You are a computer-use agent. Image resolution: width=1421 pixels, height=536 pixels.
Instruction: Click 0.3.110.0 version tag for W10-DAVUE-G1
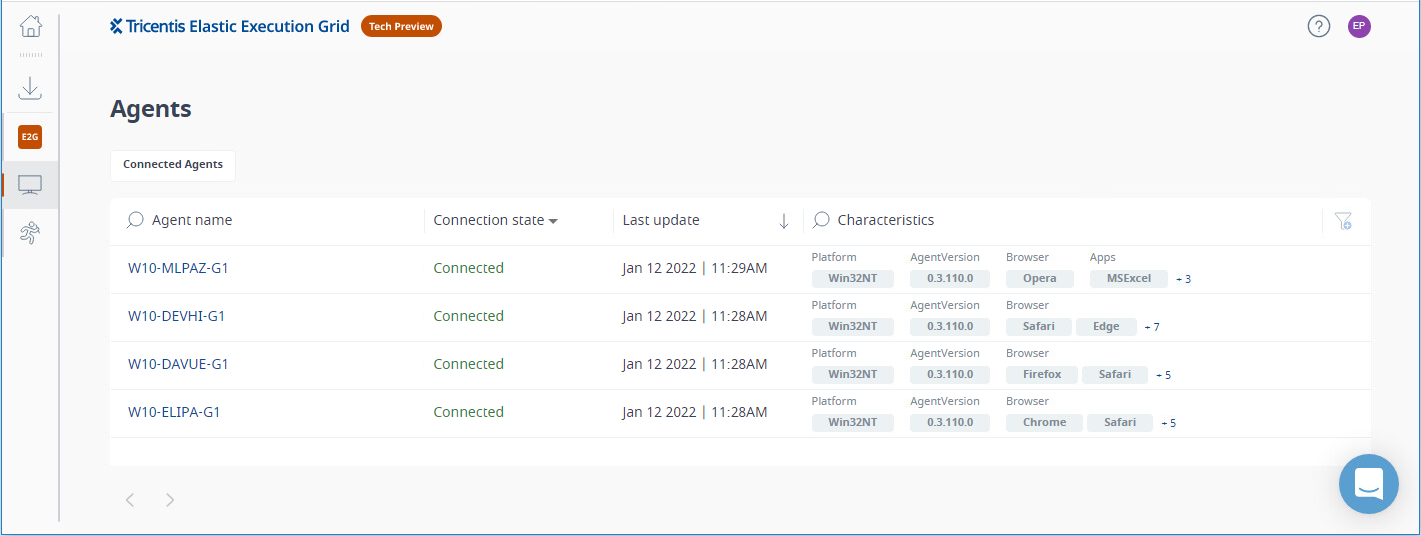950,375
